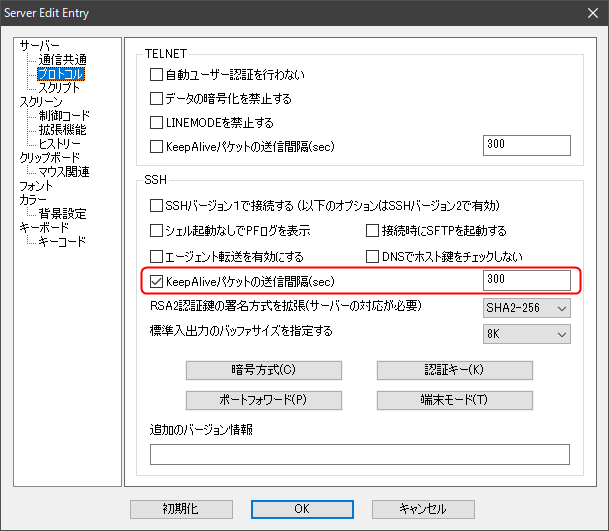Click the 認証キー(K) button
This screenshot has width=609, height=531.
tap(454, 370)
